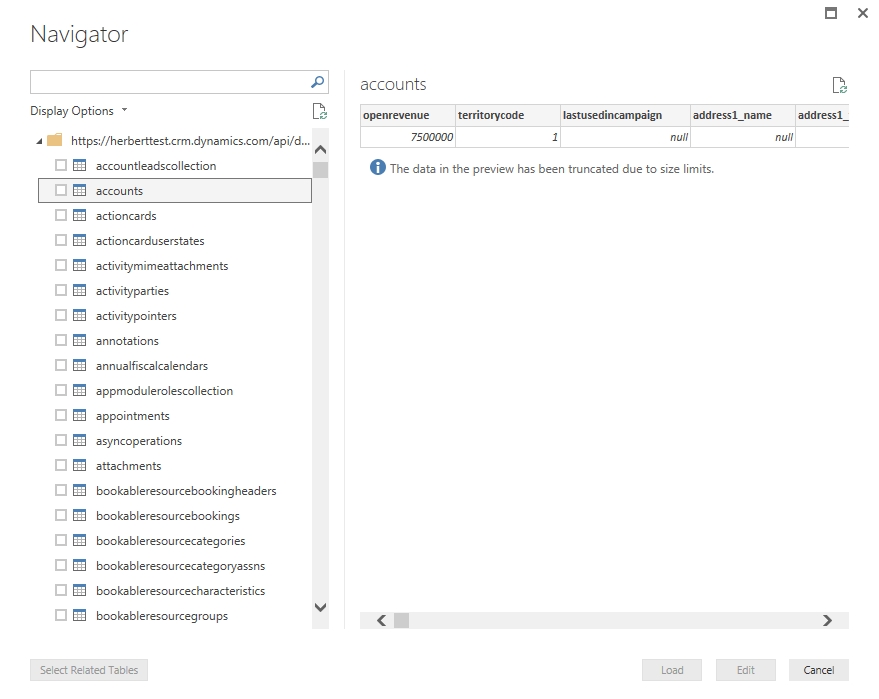Click the table list scroll down arrow
The height and width of the screenshot is (699, 879).
tap(320, 607)
